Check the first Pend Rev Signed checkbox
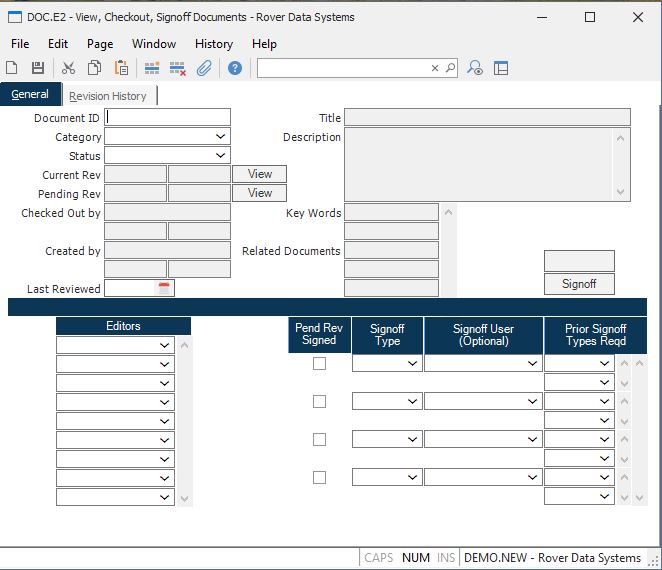662x570 pixels. (319, 364)
